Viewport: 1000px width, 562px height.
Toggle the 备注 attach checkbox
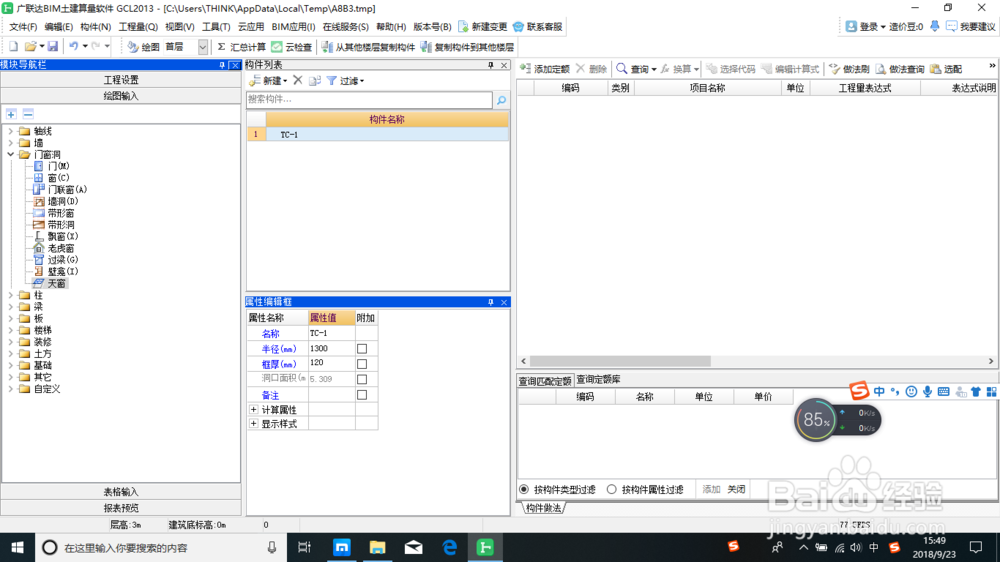coord(362,395)
